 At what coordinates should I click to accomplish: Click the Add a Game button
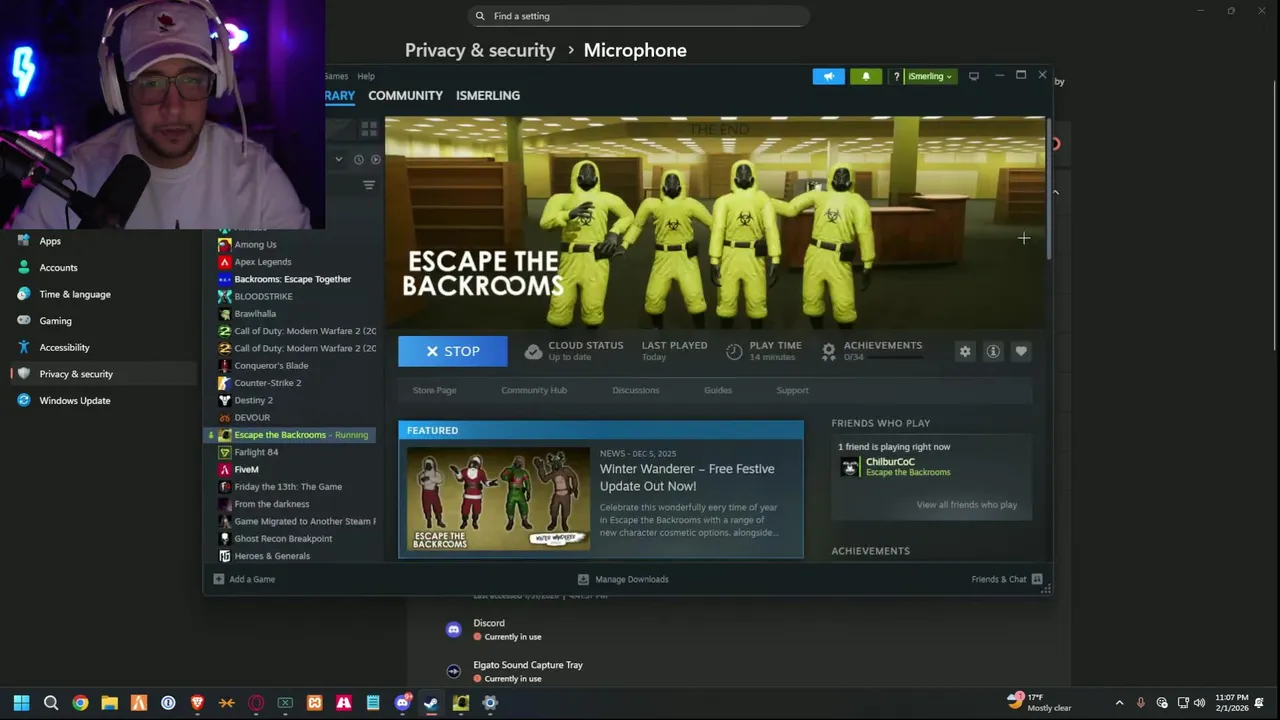tap(244, 579)
